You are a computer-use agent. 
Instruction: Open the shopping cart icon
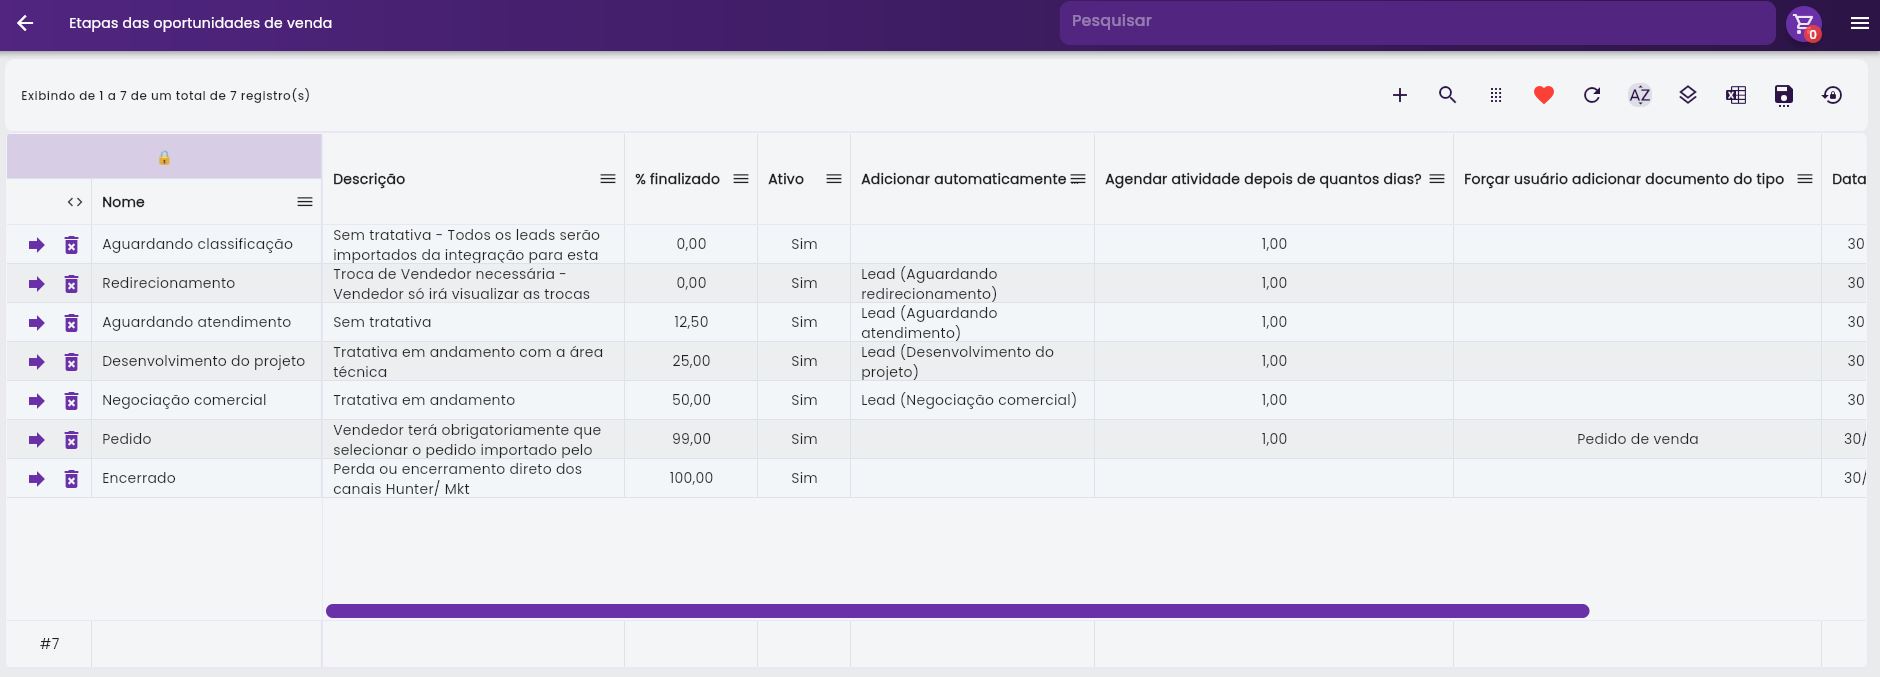click(x=1803, y=23)
